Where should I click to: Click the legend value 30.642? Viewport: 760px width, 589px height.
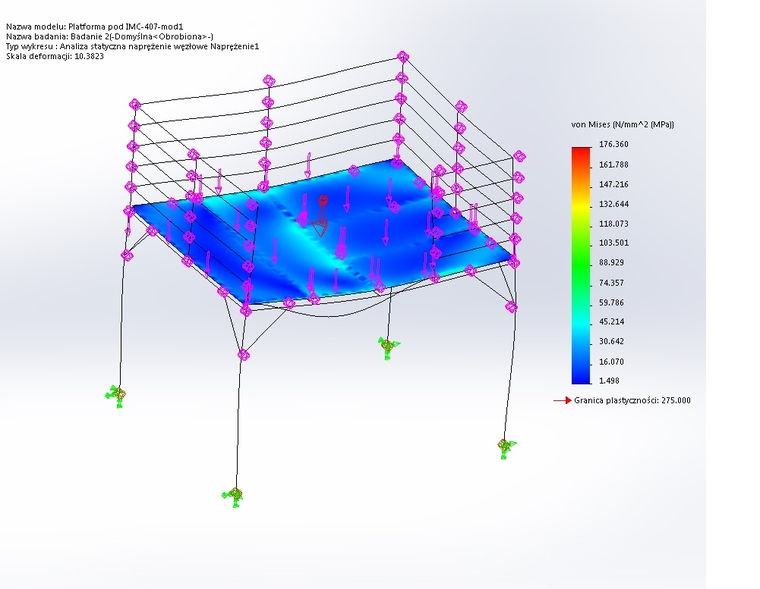612,341
